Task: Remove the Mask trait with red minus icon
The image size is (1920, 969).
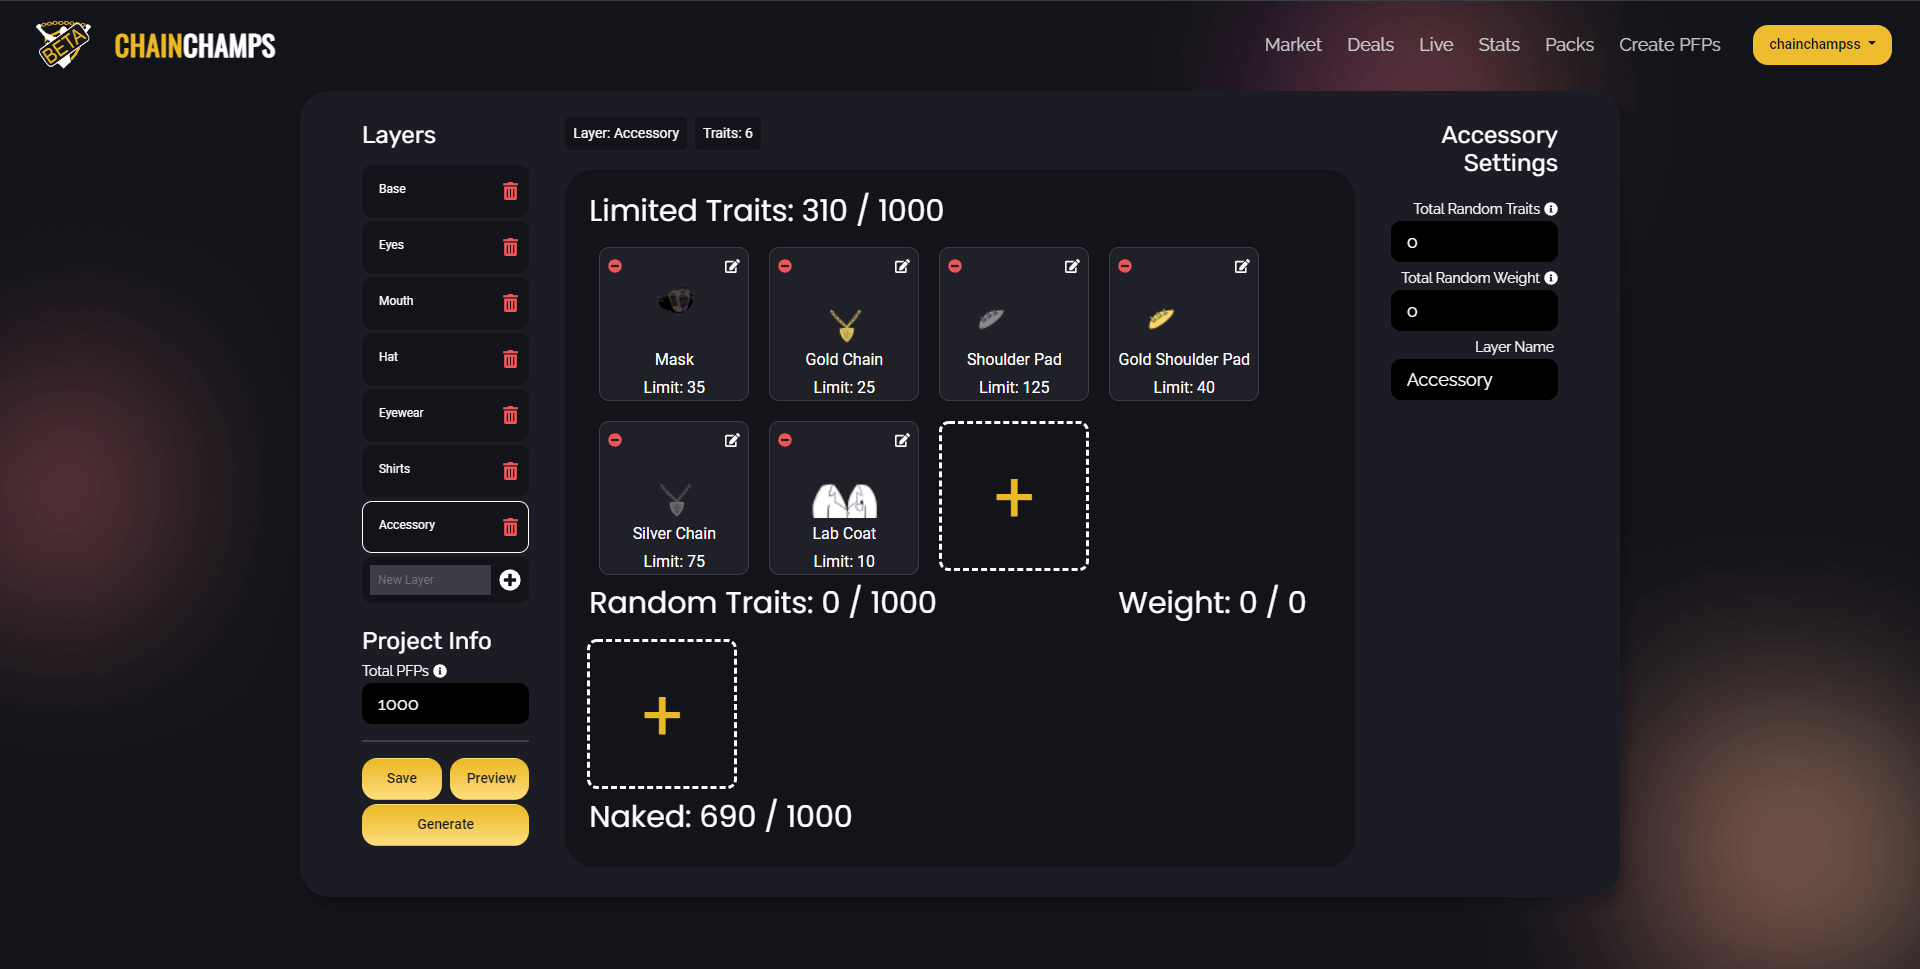Action: (x=615, y=266)
